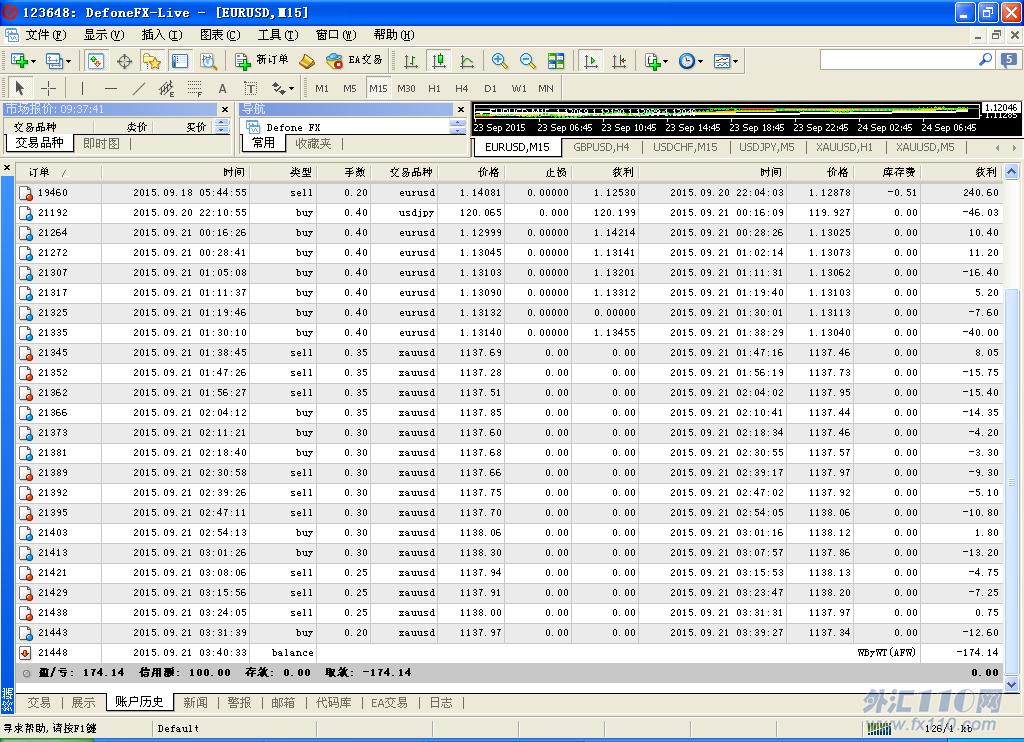Expand the periods dropdown arrow
This screenshot has width=1024, height=742.
pos(700,61)
